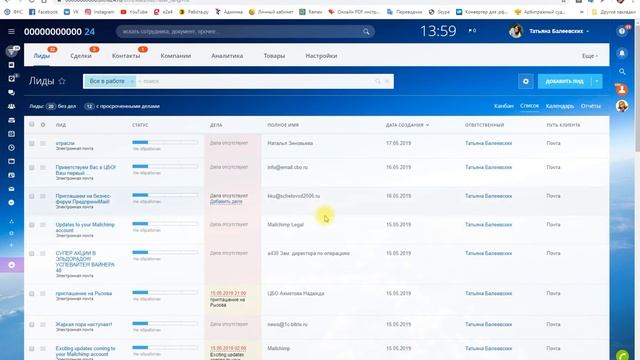Click the 20 без дел counter
Image resolution: width=640 pixels, height=360 pixels.
click(61, 106)
